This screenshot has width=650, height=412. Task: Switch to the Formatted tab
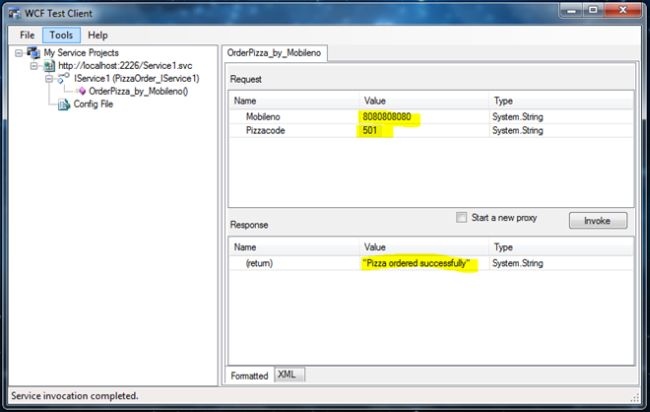[x=250, y=376]
